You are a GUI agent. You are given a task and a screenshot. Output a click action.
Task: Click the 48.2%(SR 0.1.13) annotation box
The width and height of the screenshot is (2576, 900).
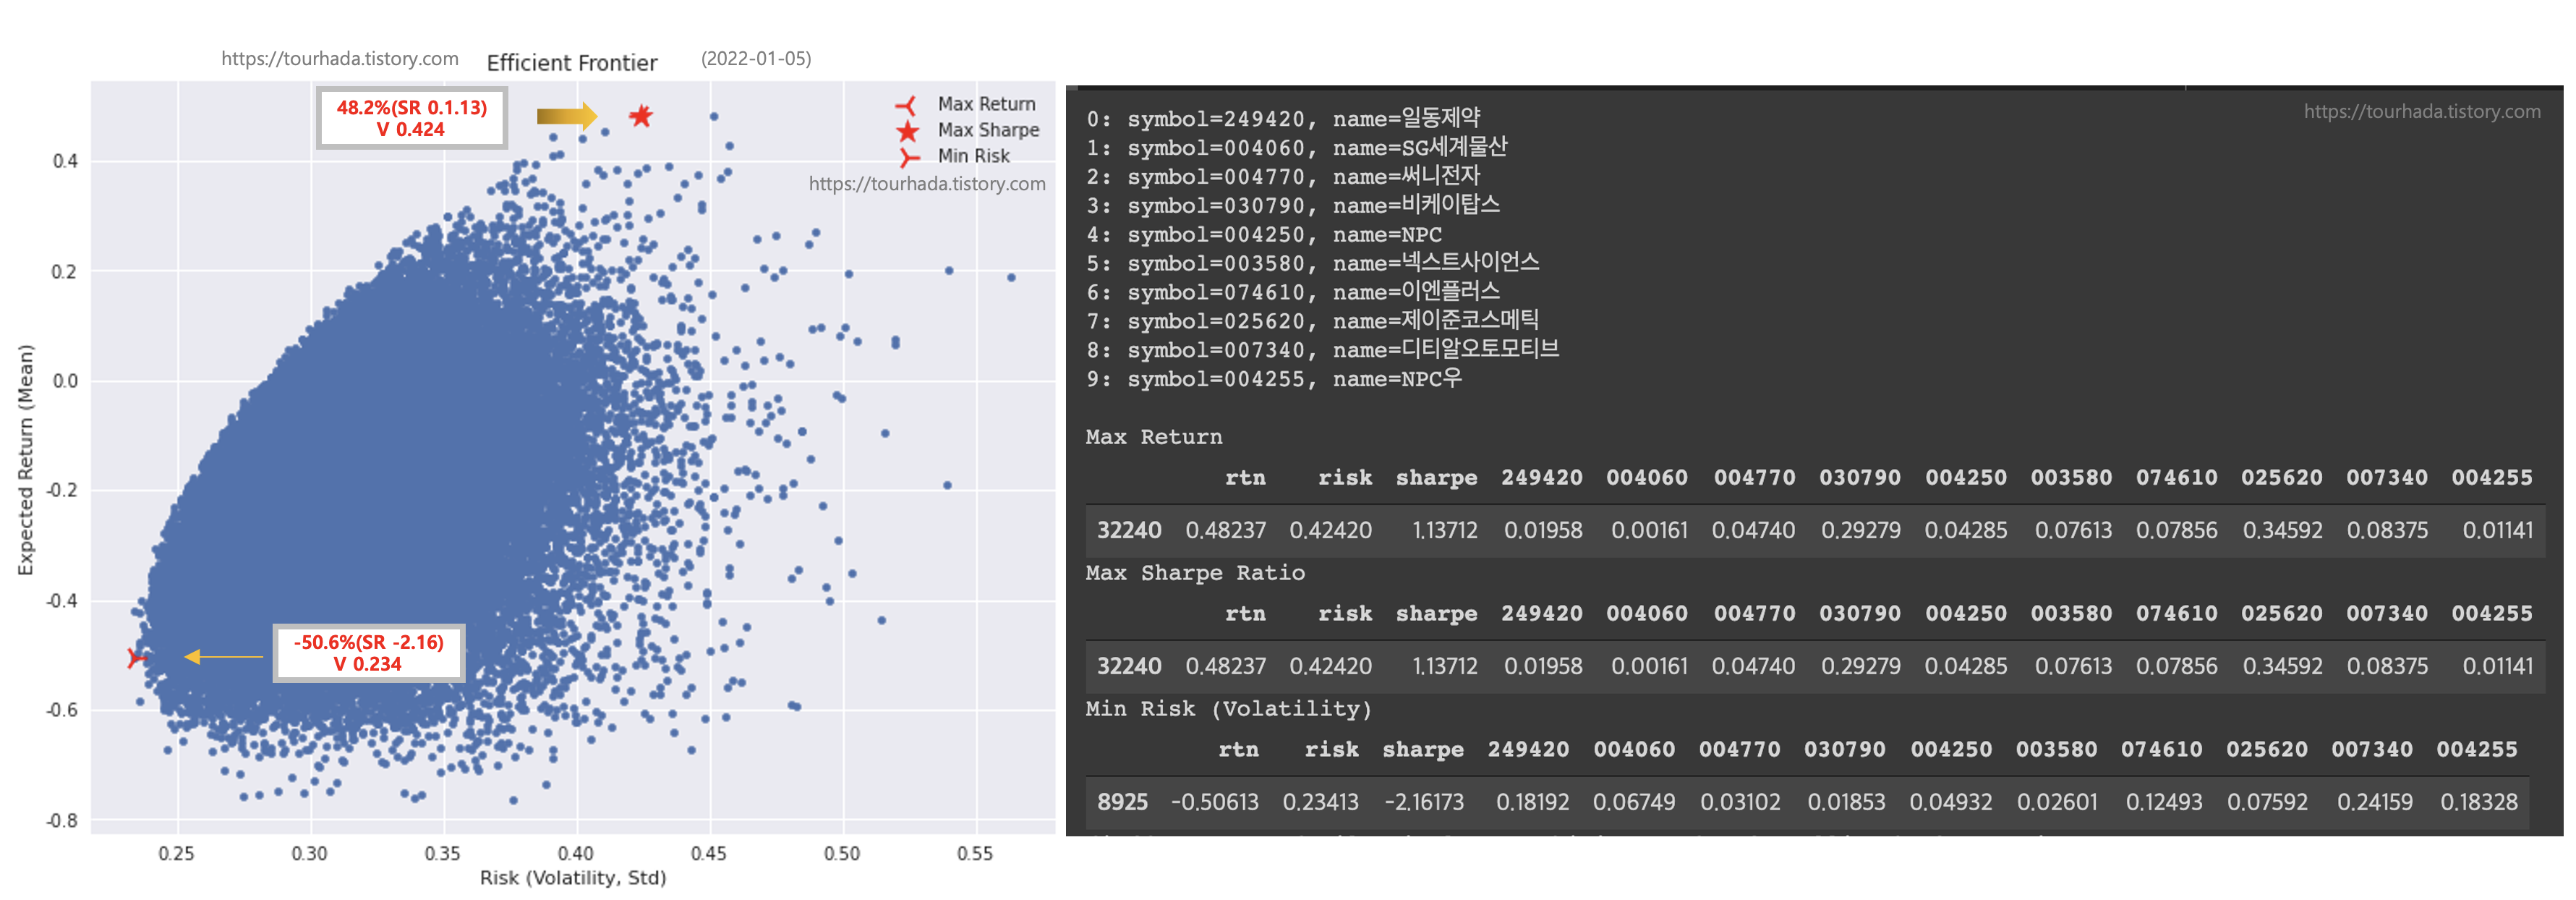(x=411, y=118)
